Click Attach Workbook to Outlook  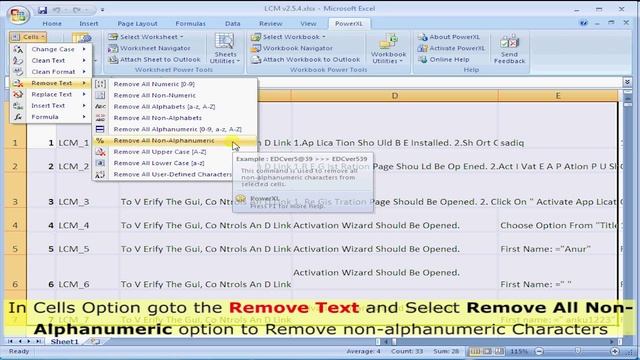(x=306, y=60)
